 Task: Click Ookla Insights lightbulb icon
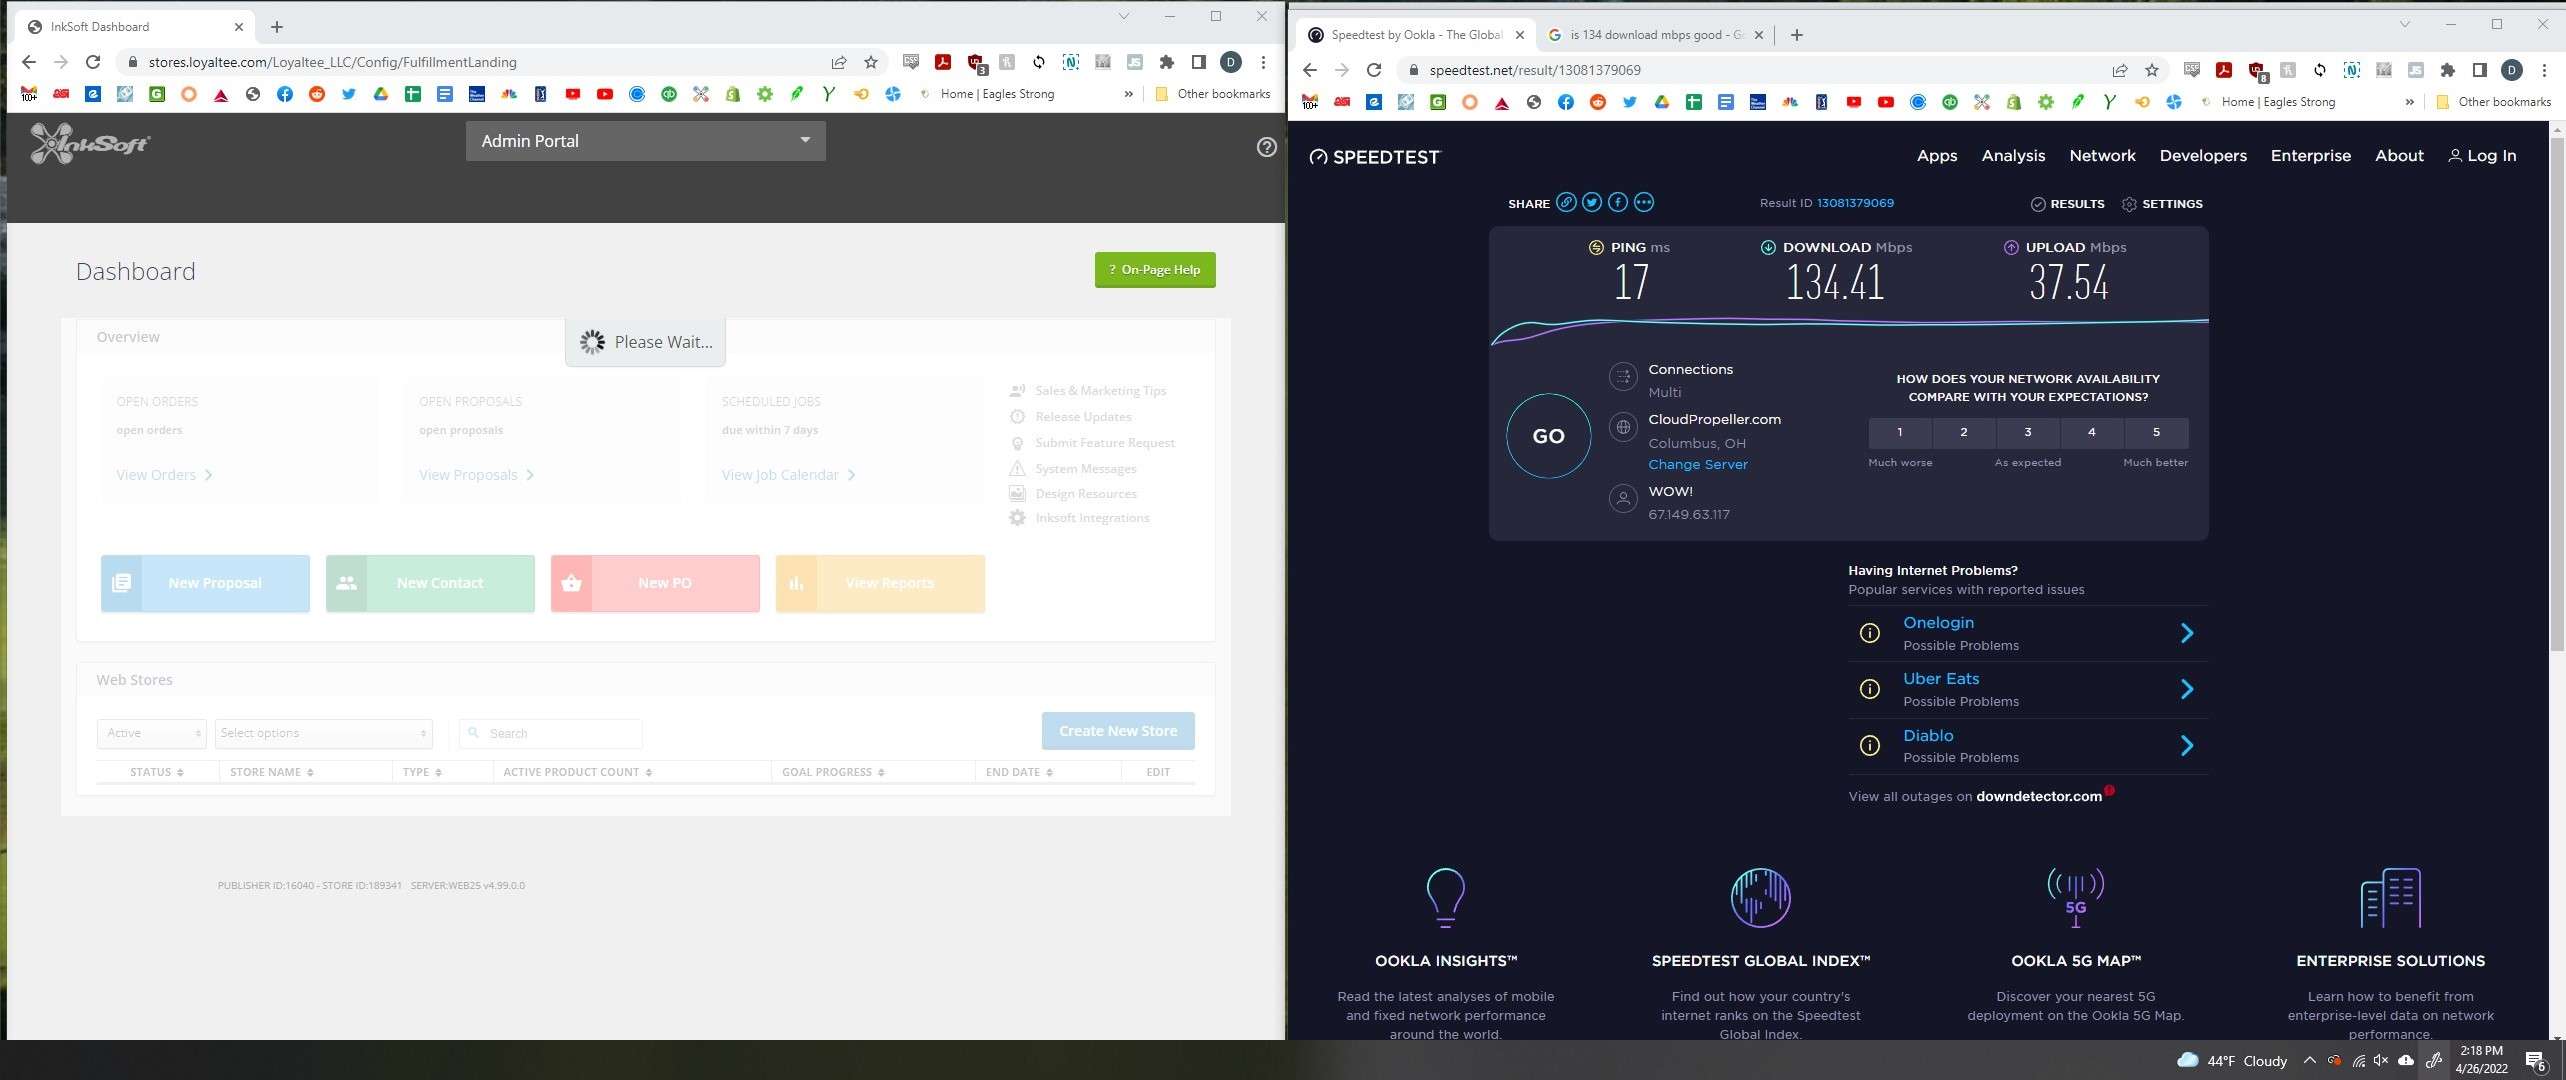tap(1445, 897)
